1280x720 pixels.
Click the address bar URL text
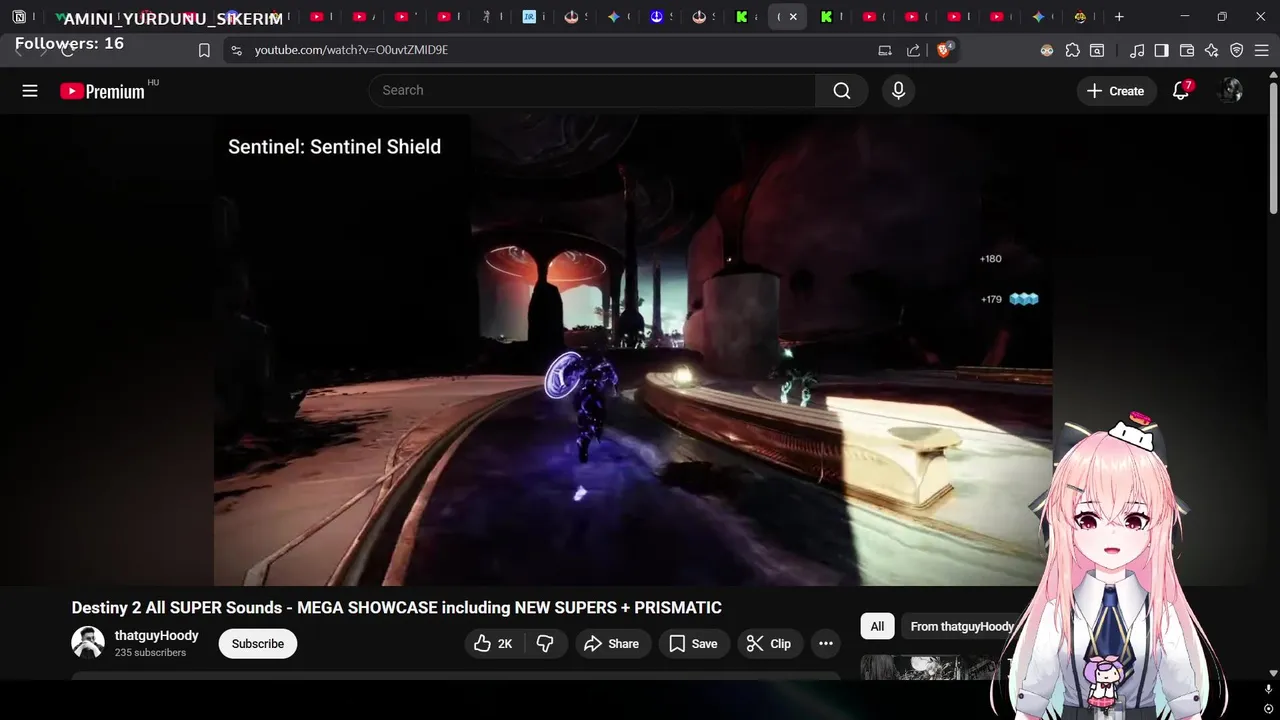(x=351, y=50)
